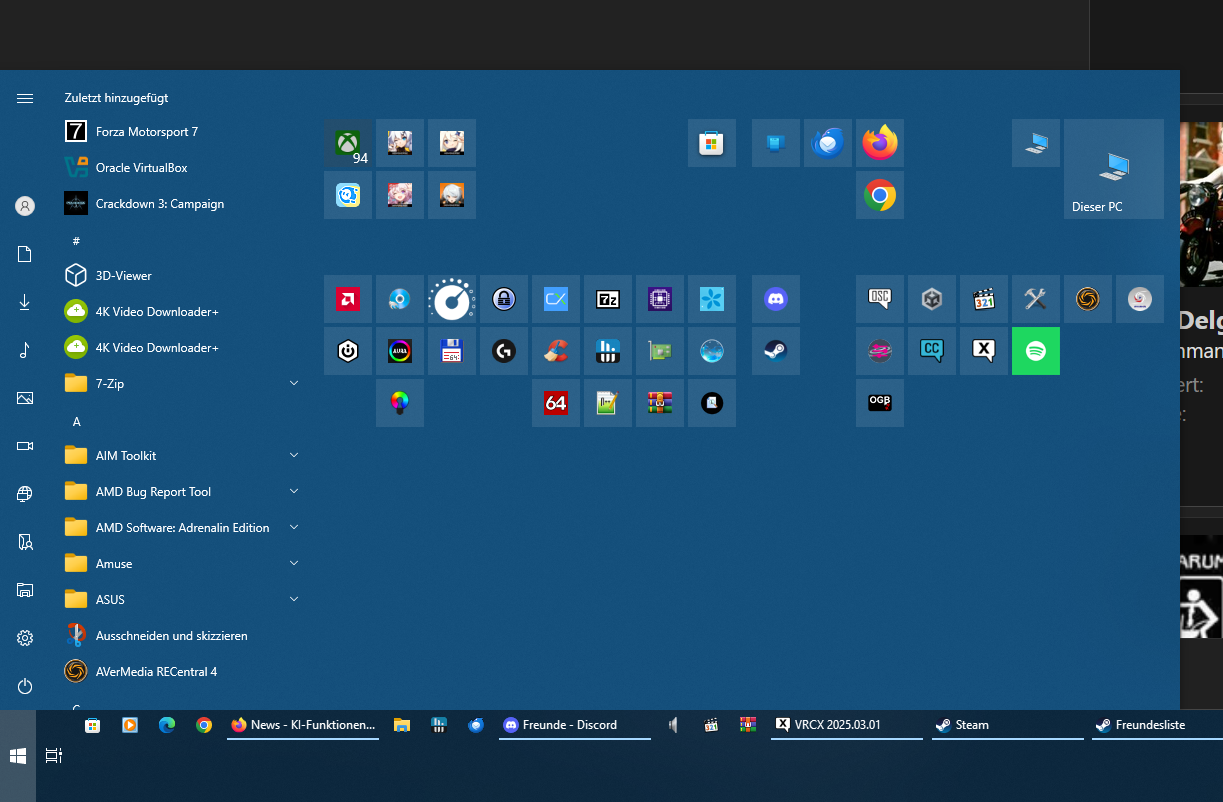Launch the Microsoft Store tile
The height and width of the screenshot is (802, 1223).
(x=712, y=143)
